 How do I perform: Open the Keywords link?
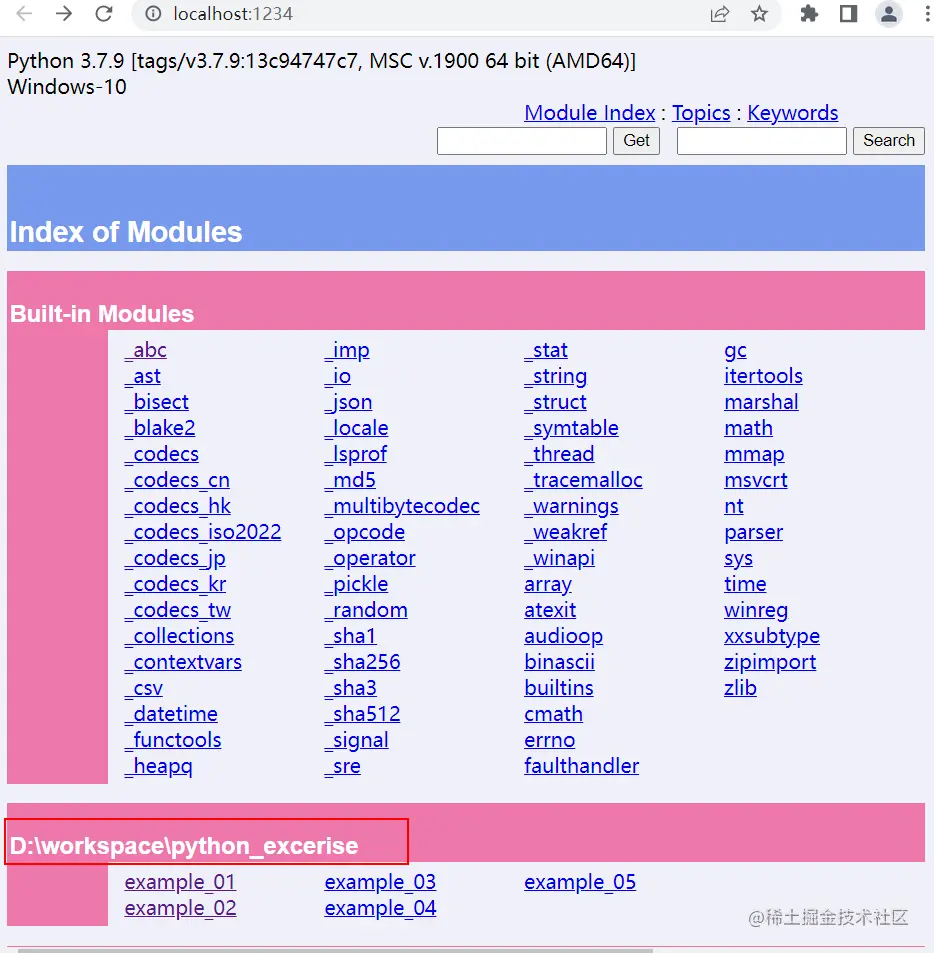click(x=793, y=113)
